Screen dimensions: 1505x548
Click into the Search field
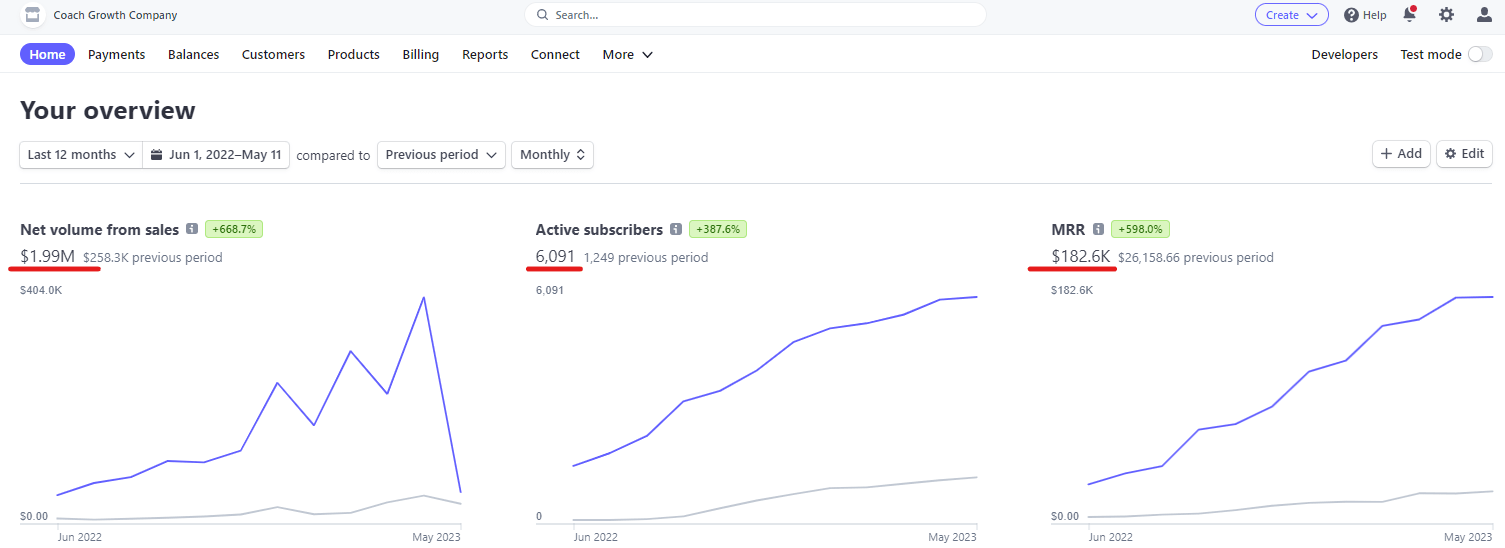tap(755, 15)
